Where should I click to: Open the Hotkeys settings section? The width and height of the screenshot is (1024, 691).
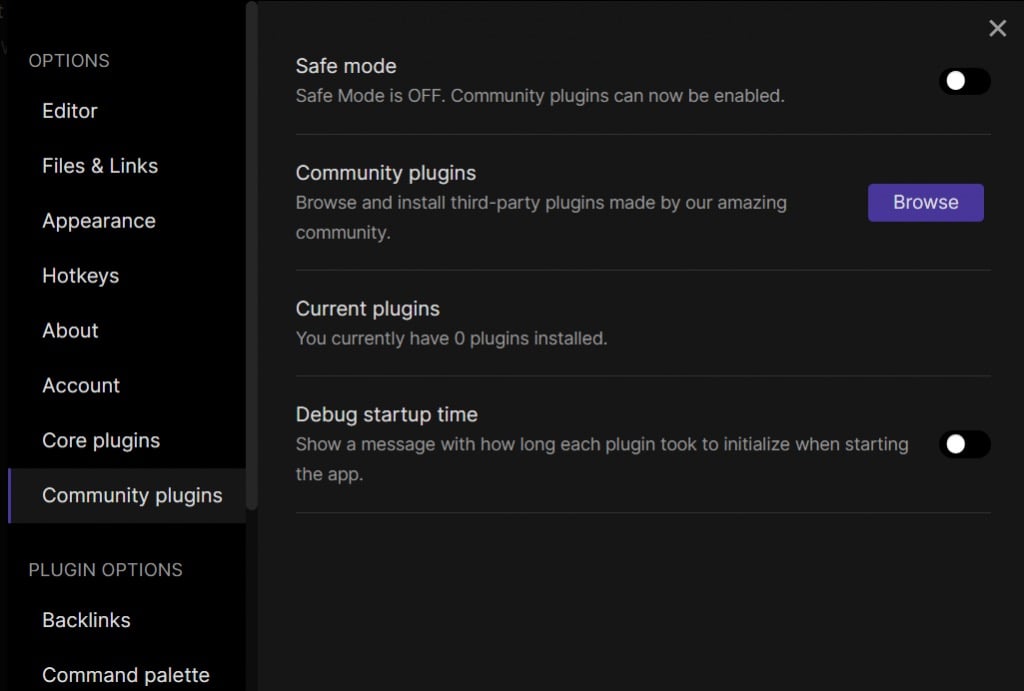point(80,276)
